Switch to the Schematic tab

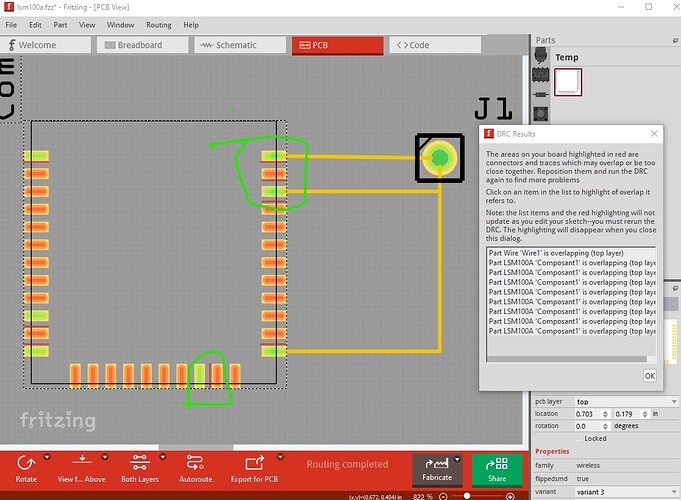(240, 45)
